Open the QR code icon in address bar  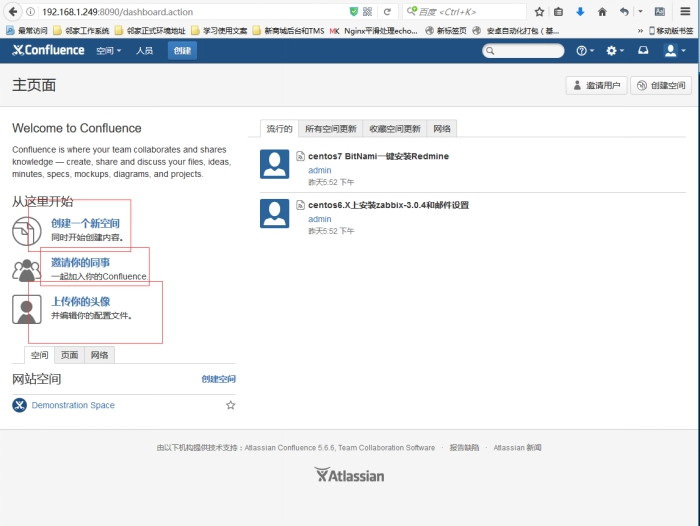pyautogui.click(x=367, y=12)
